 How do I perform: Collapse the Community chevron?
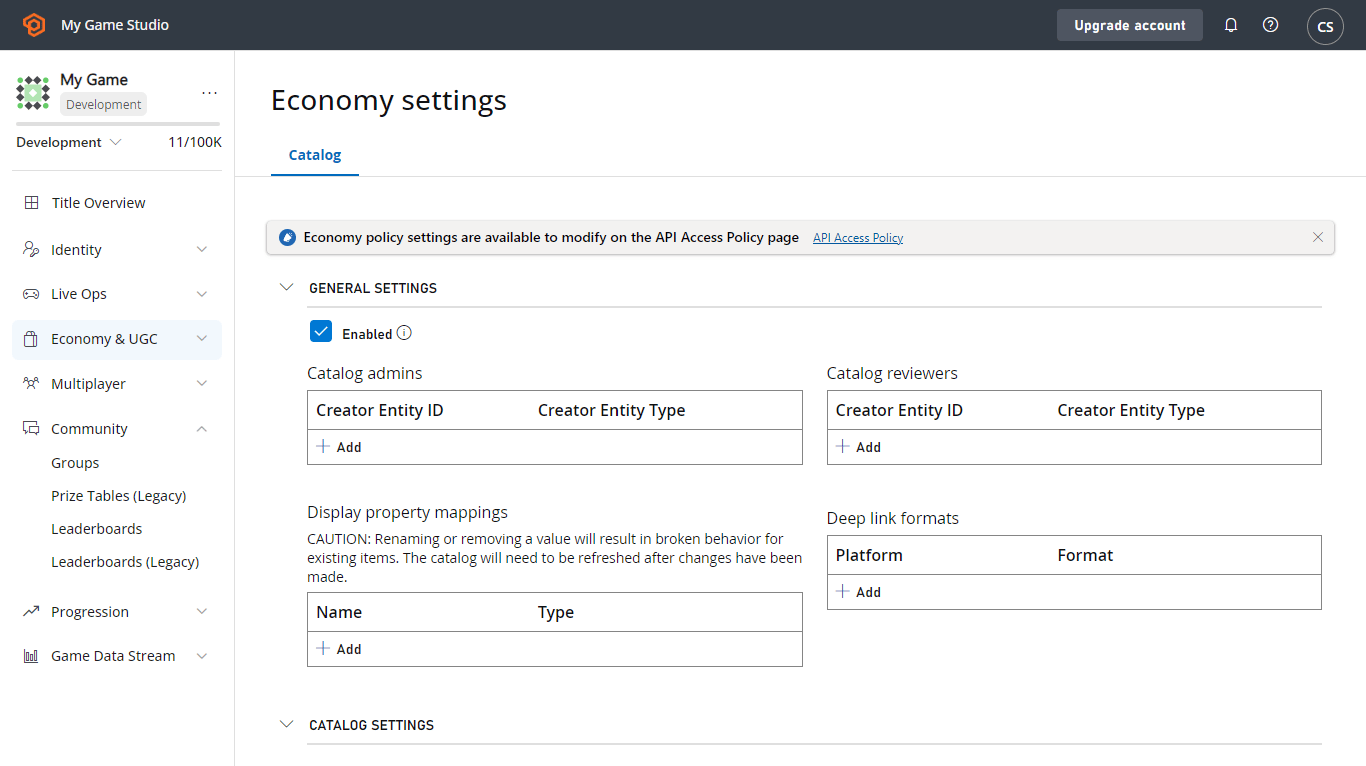tap(202, 429)
